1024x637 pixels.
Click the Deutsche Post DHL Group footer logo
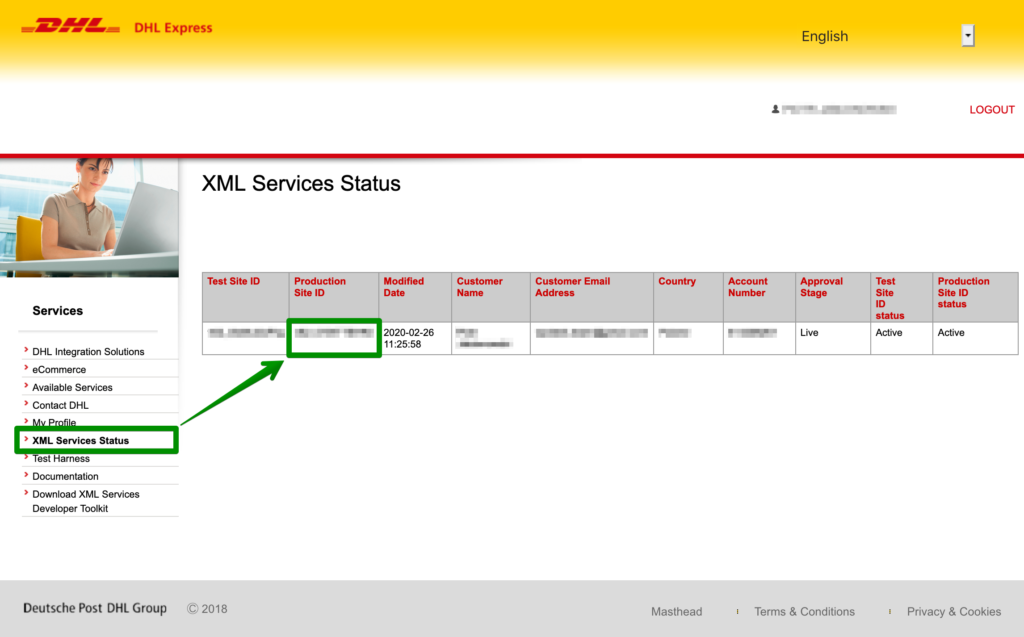pyautogui.click(x=95, y=607)
